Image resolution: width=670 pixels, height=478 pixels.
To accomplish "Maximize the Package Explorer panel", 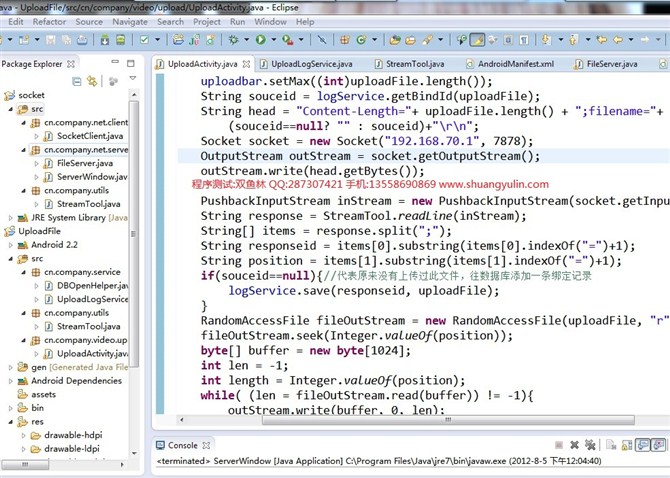I will tap(131, 64).
